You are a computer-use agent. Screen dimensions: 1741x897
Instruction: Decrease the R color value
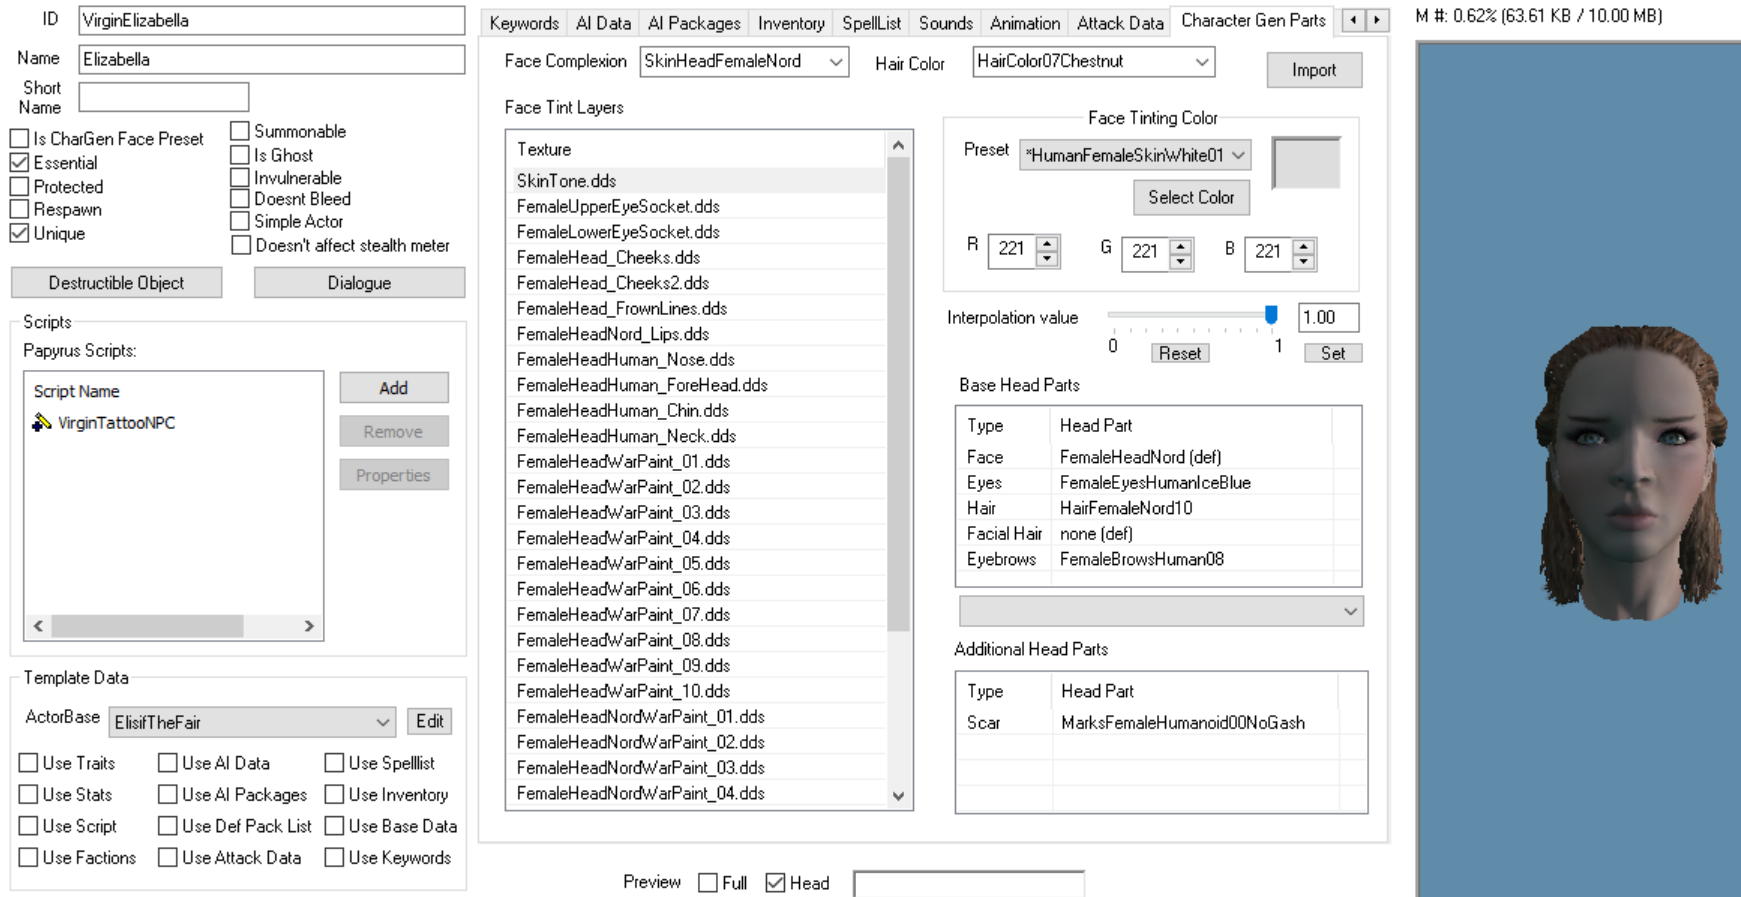pos(1047,259)
